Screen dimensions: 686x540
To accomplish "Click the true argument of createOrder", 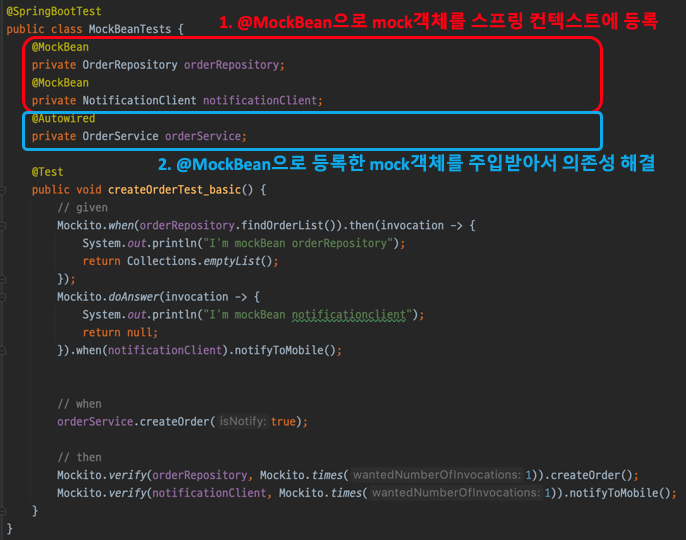I will [x=284, y=422].
